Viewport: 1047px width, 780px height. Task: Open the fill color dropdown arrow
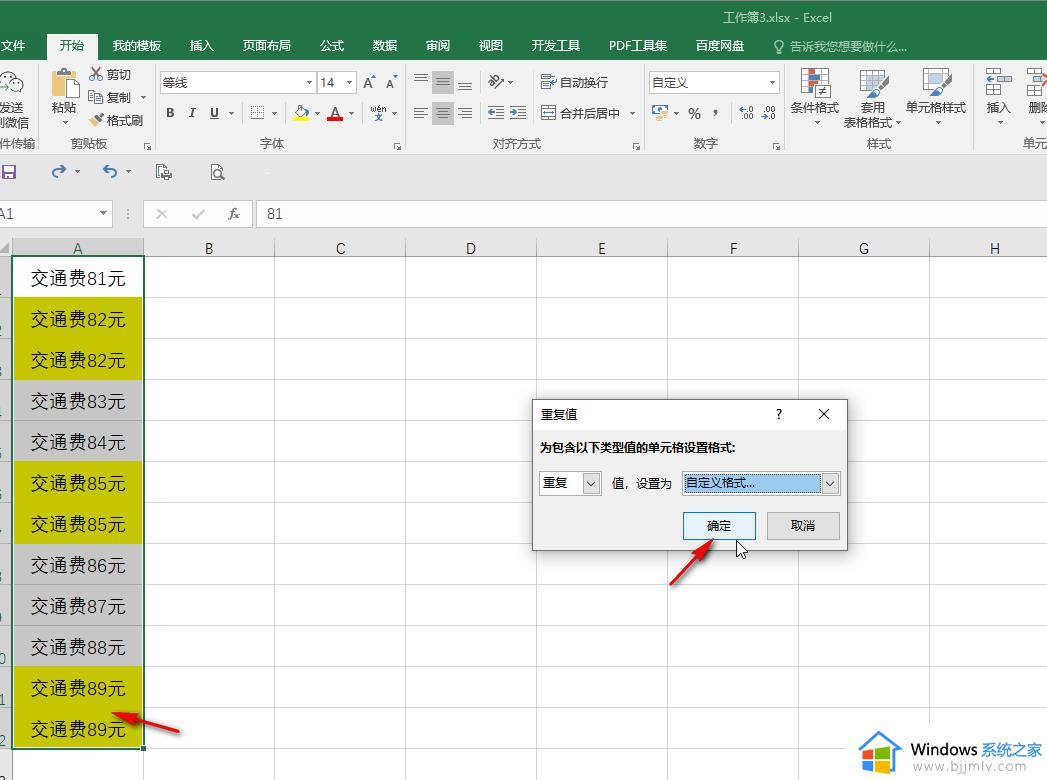coord(317,114)
